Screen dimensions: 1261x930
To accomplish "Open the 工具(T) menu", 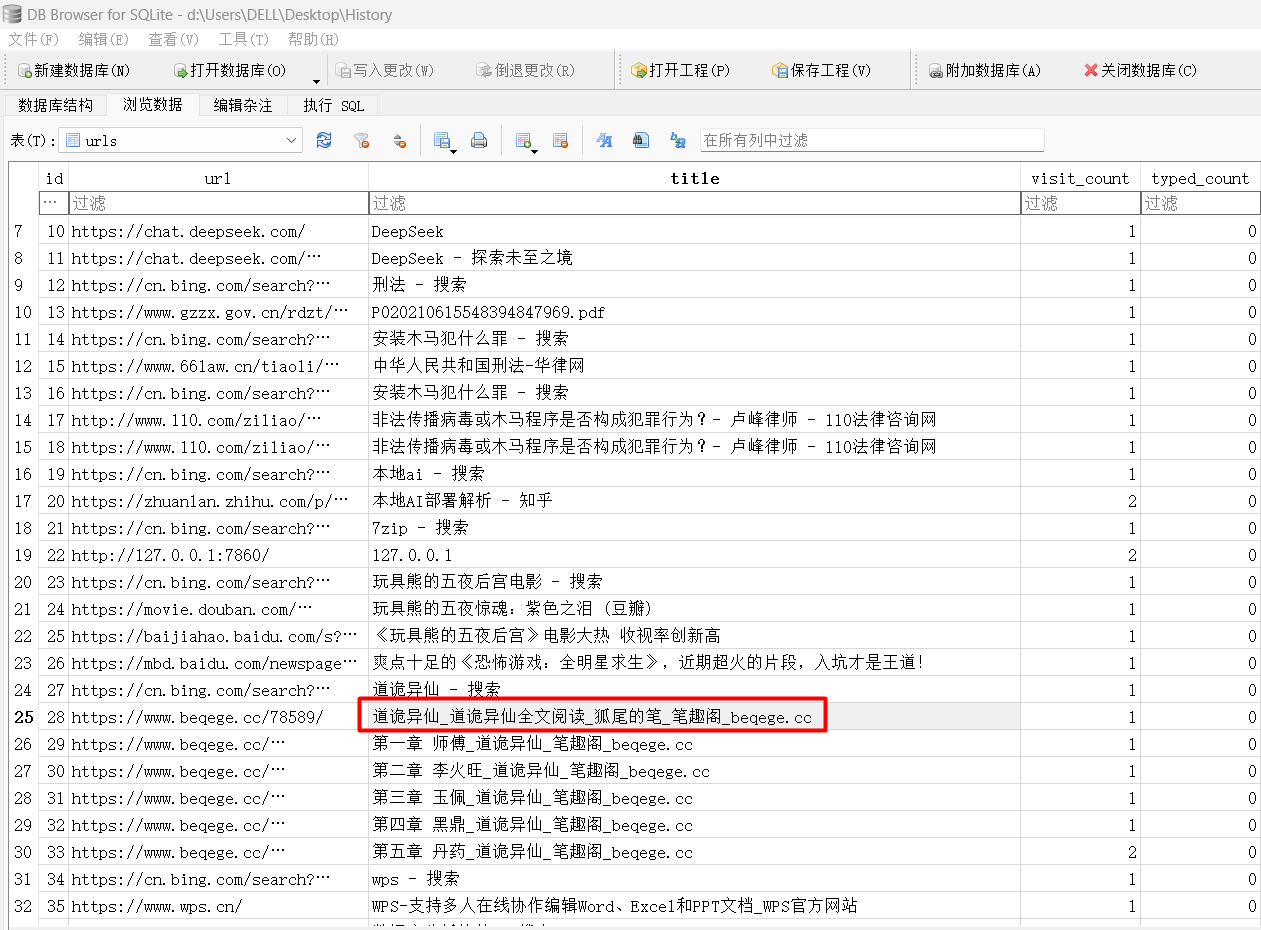I will point(243,39).
